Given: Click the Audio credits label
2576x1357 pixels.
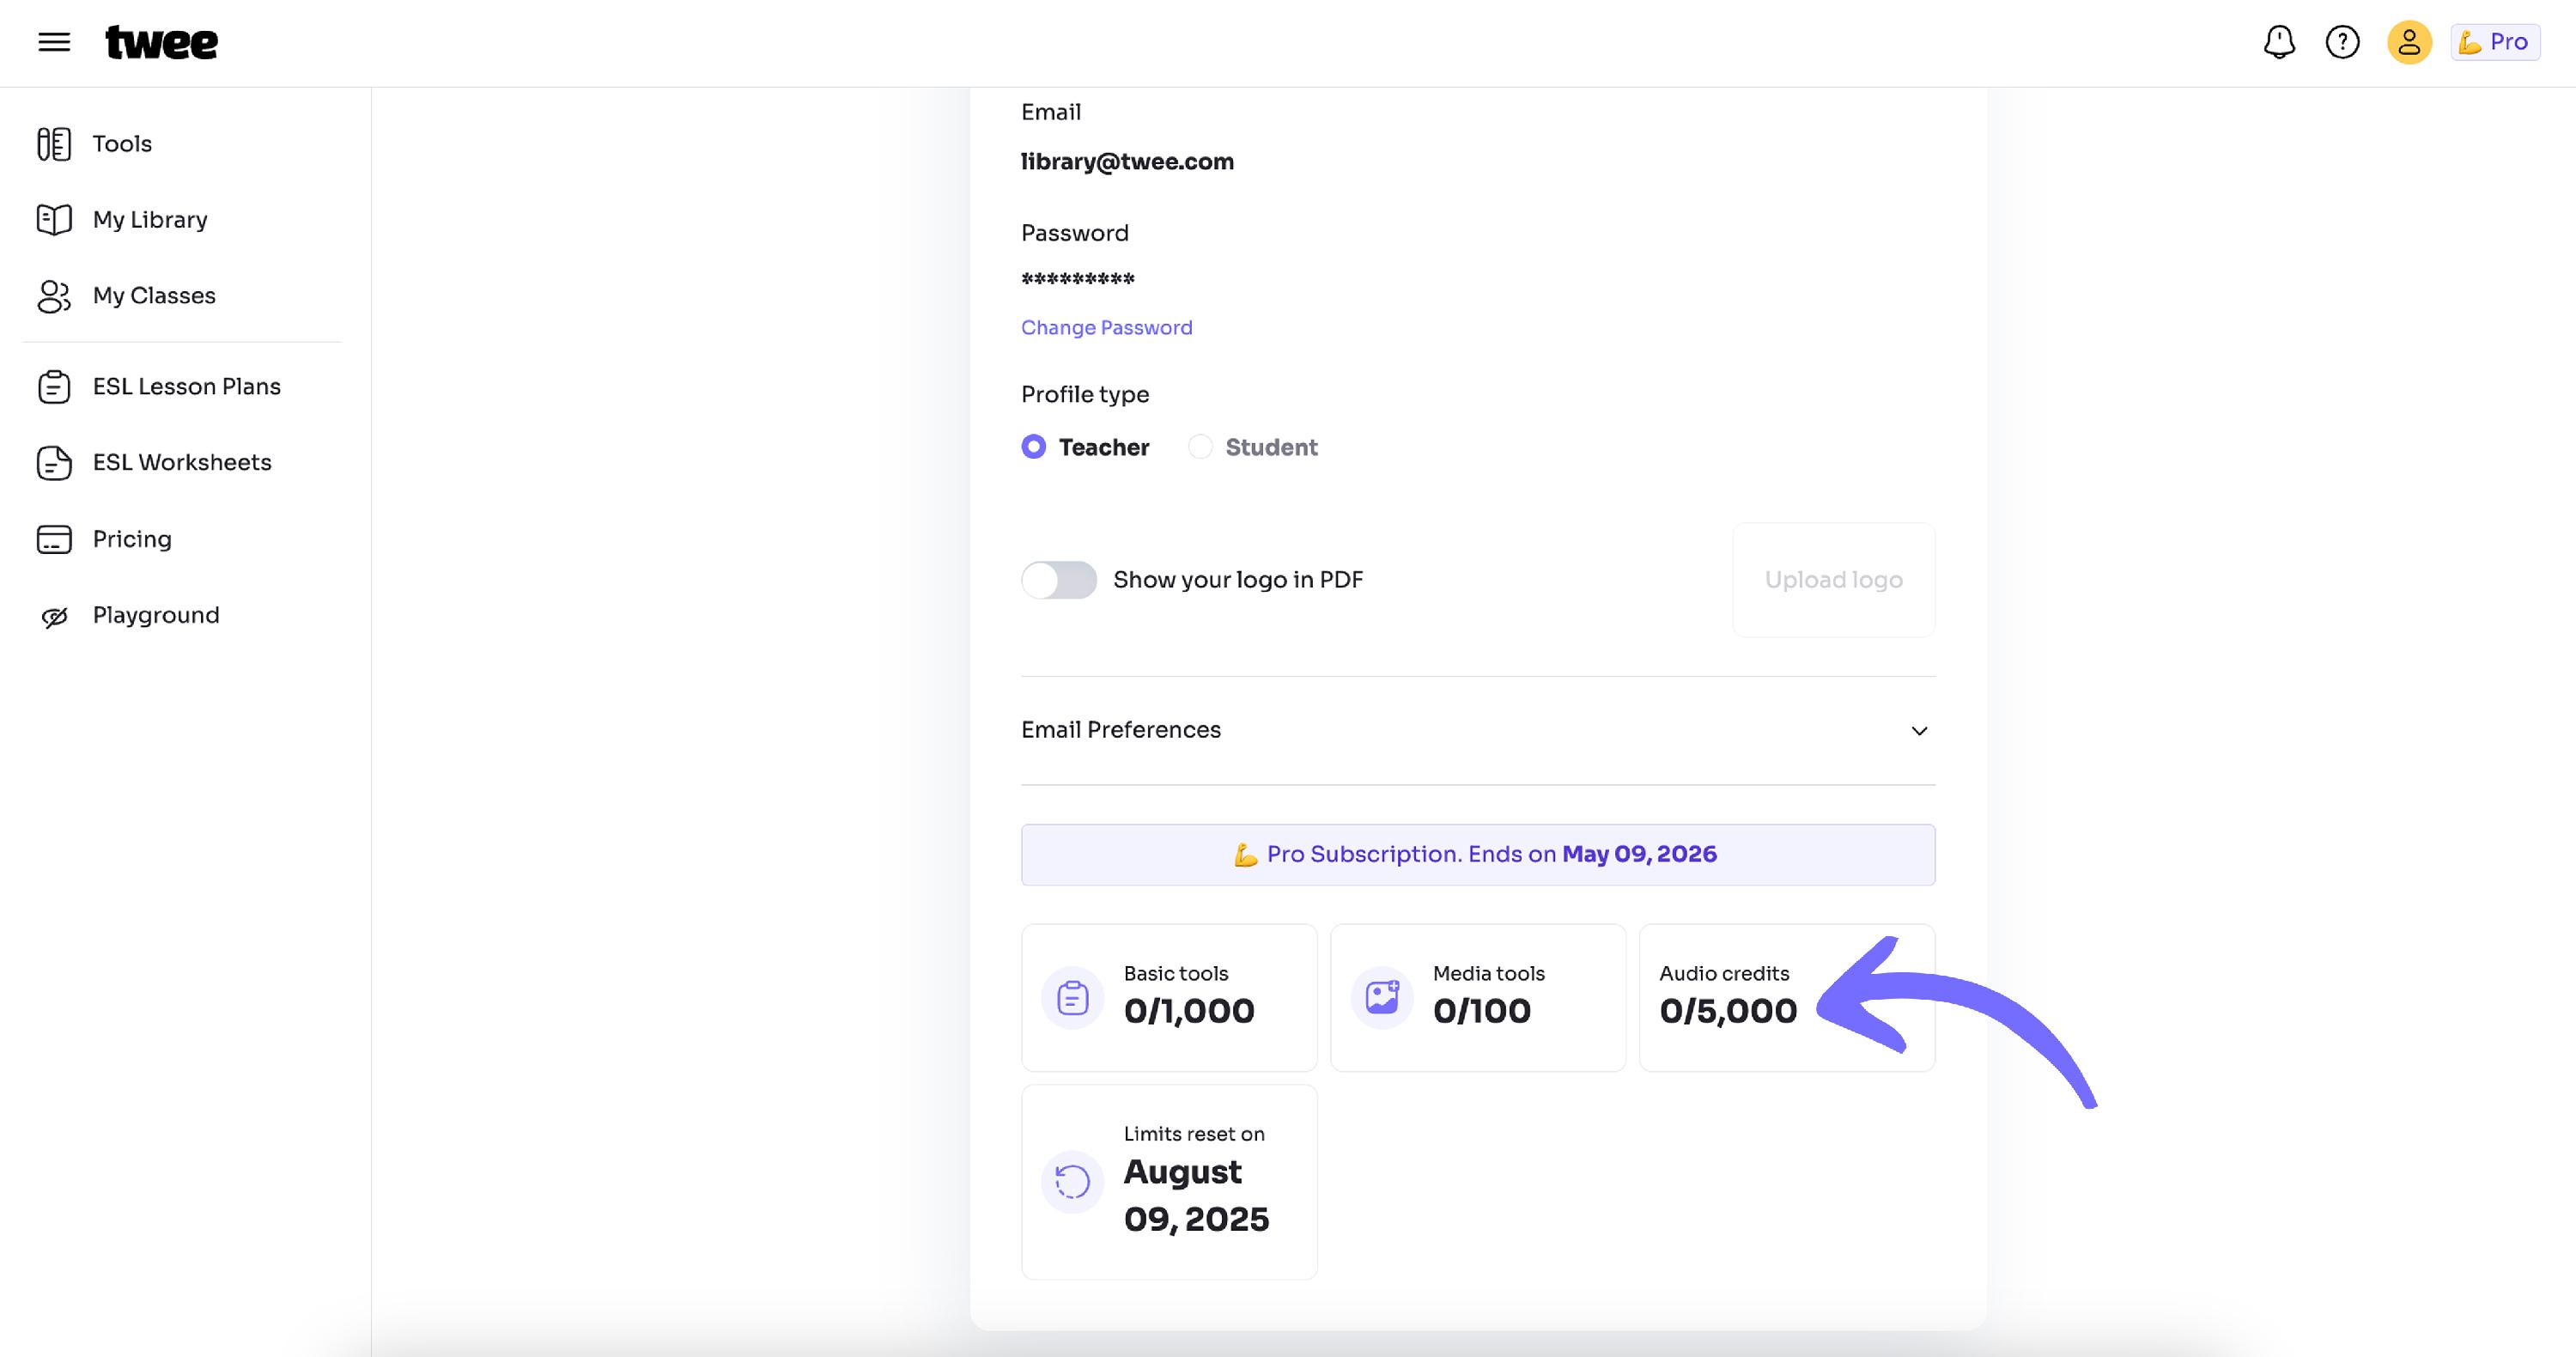Looking at the screenshot, I should tap(1724, 974).
